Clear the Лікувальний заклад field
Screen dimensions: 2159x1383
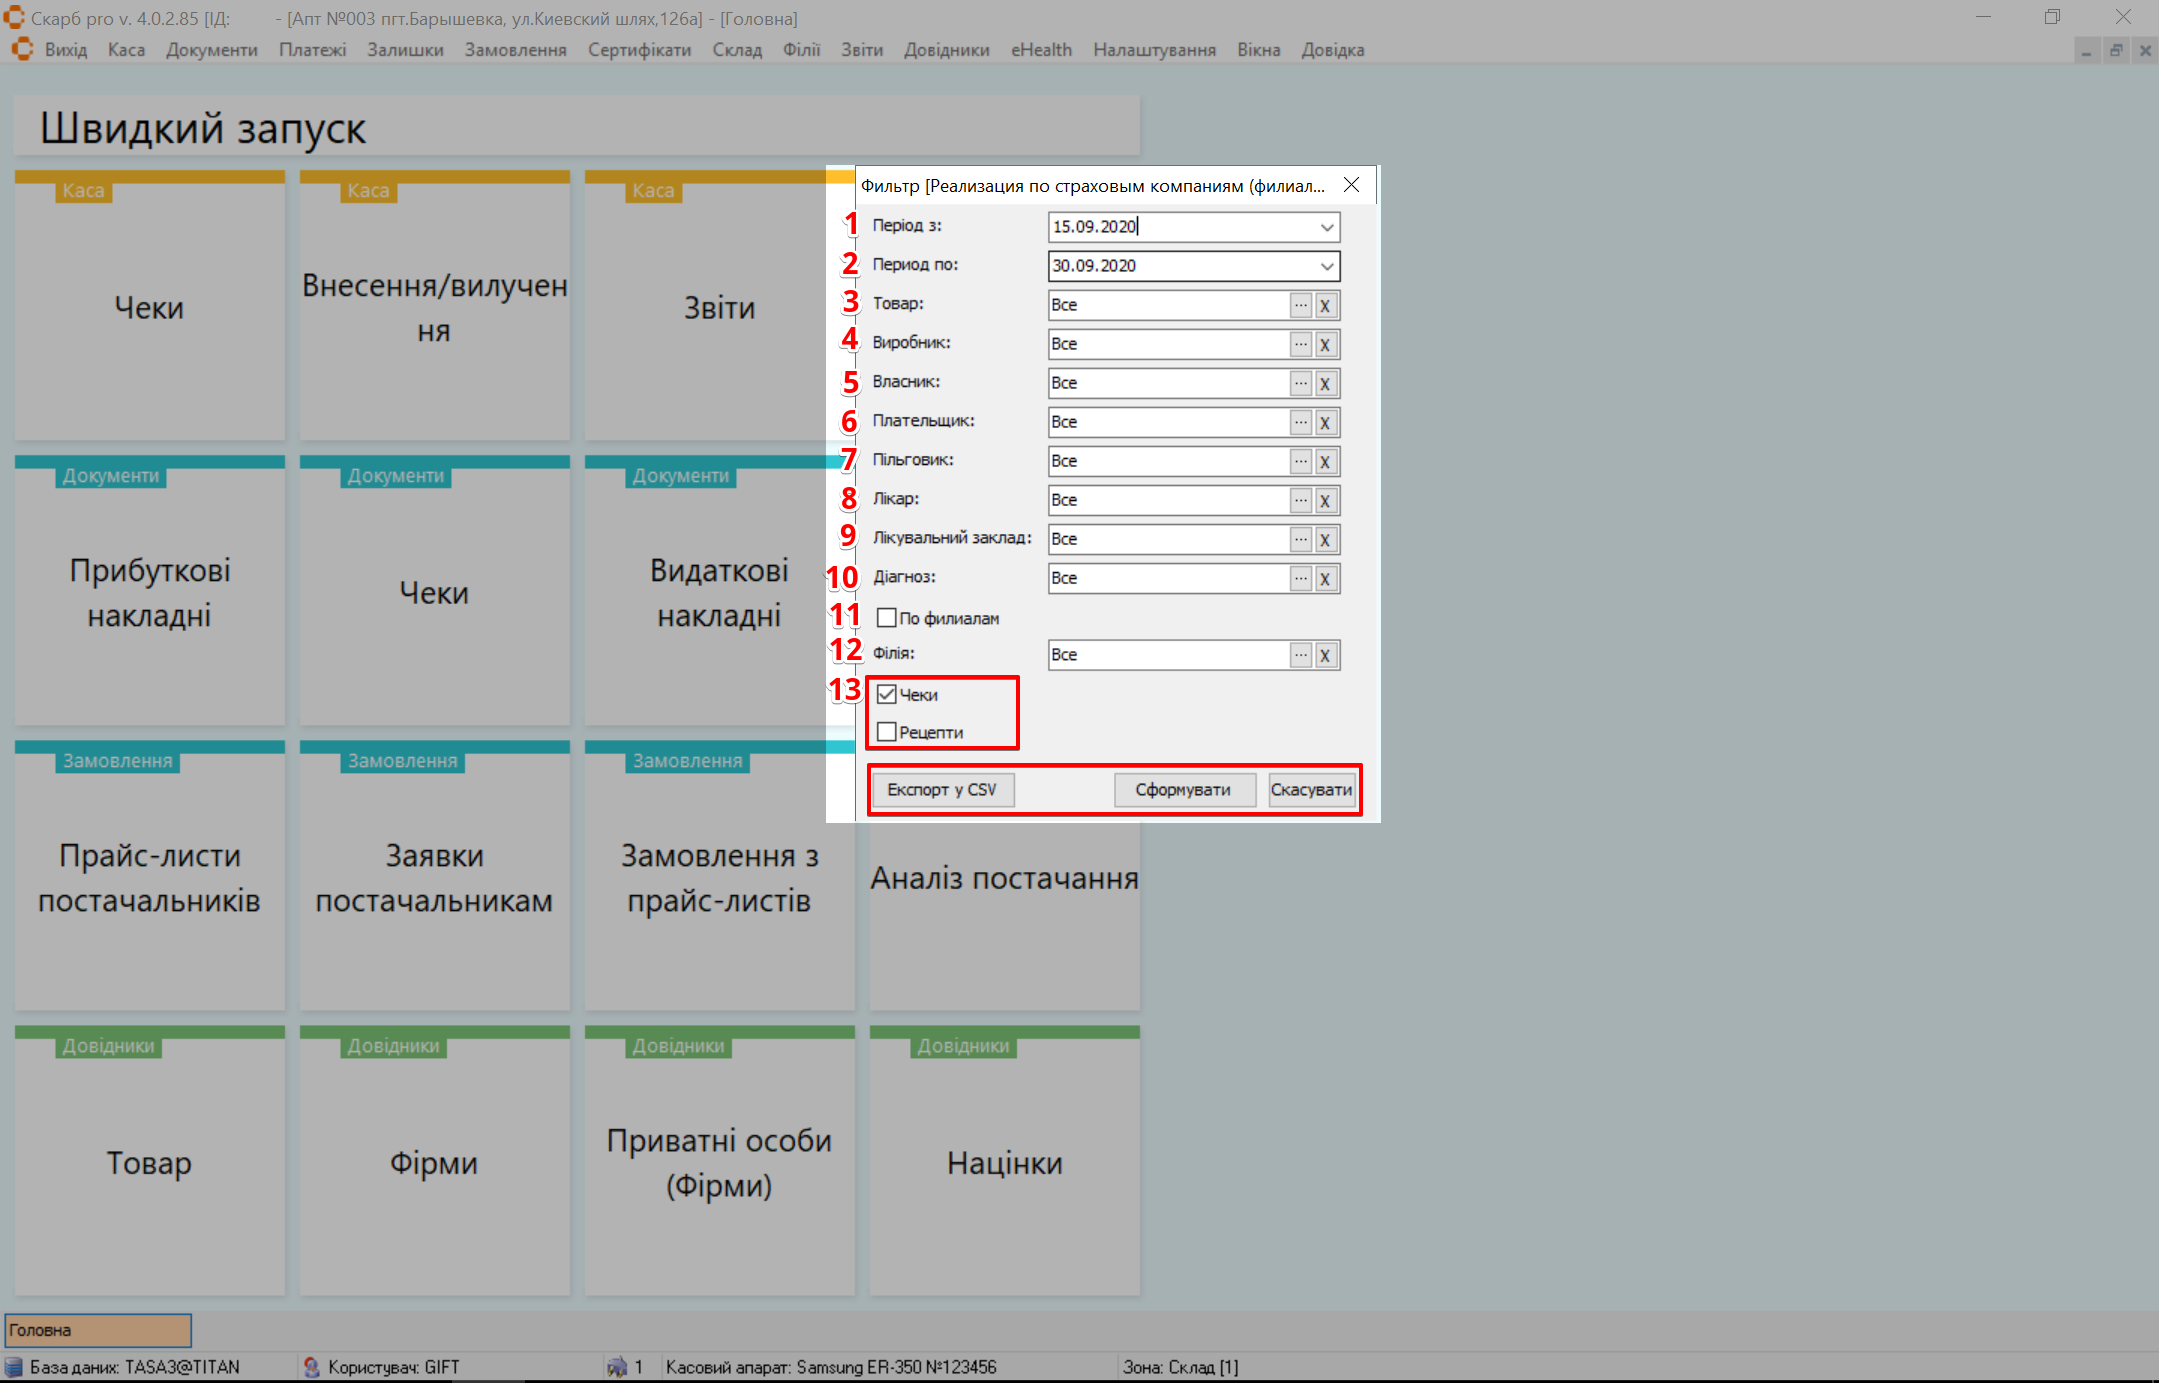(x=1325, y=539)
